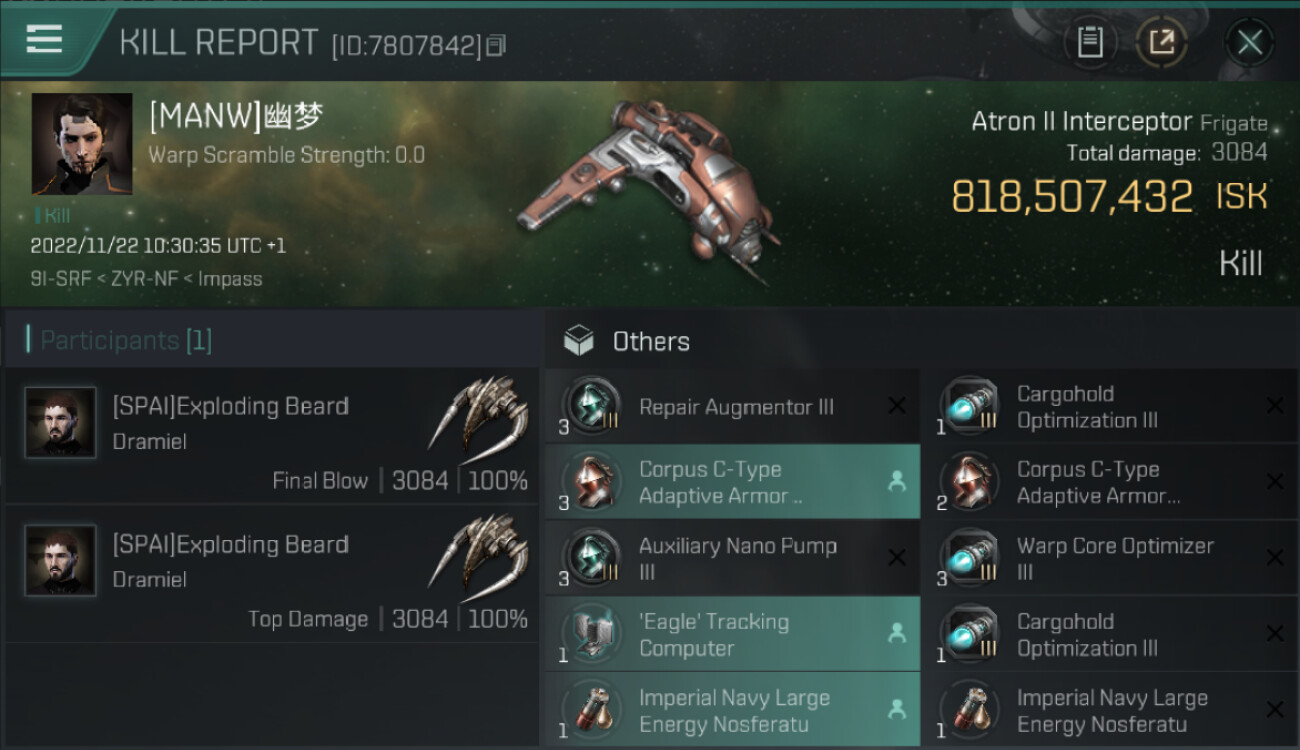Screen dimensions: 1300x750
Task: View the victim pilot portrait
Action: pyautogui.click(x=82, y=144)
